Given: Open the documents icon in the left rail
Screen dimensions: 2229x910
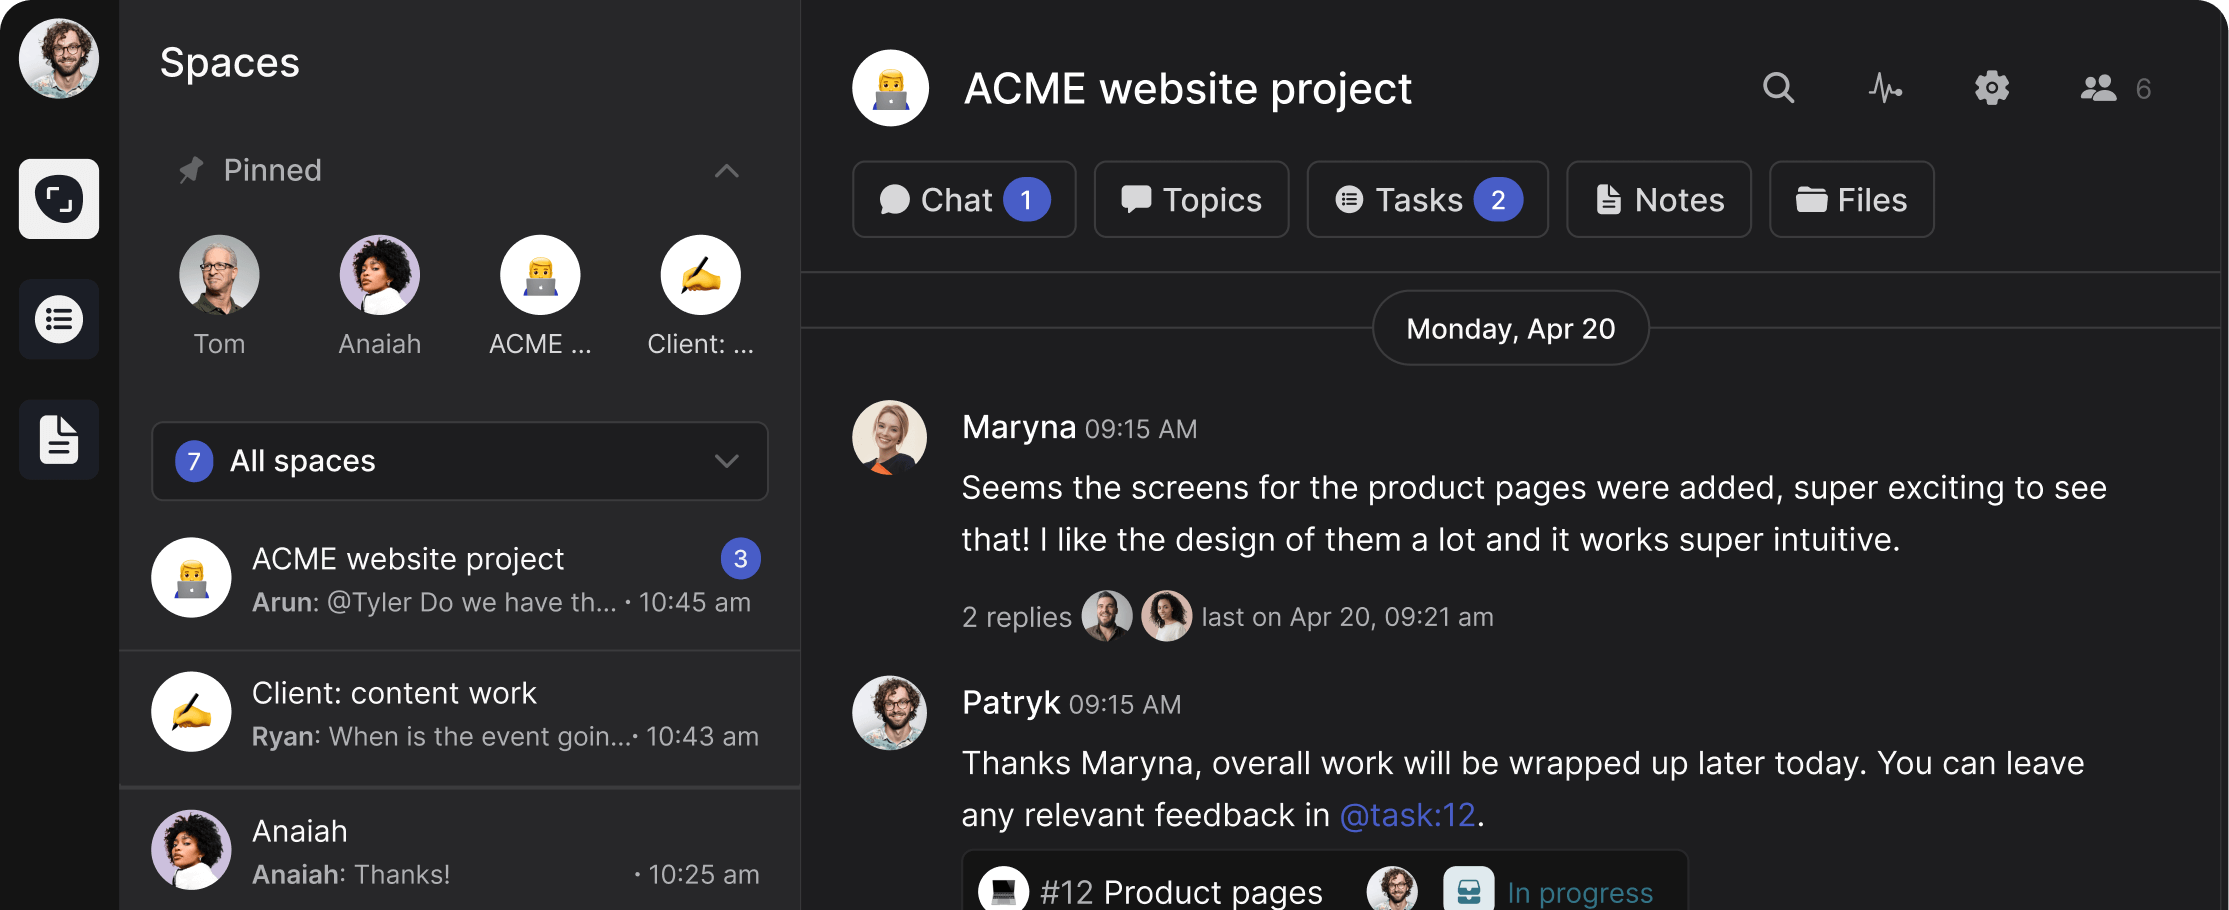Looking at the screenshot, I should point(58,438).
